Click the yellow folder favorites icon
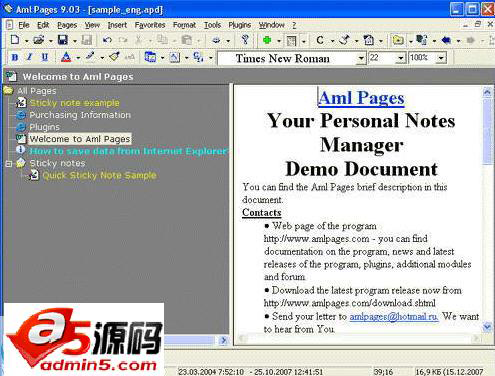495x376 pixels. (x=397, y=40)
